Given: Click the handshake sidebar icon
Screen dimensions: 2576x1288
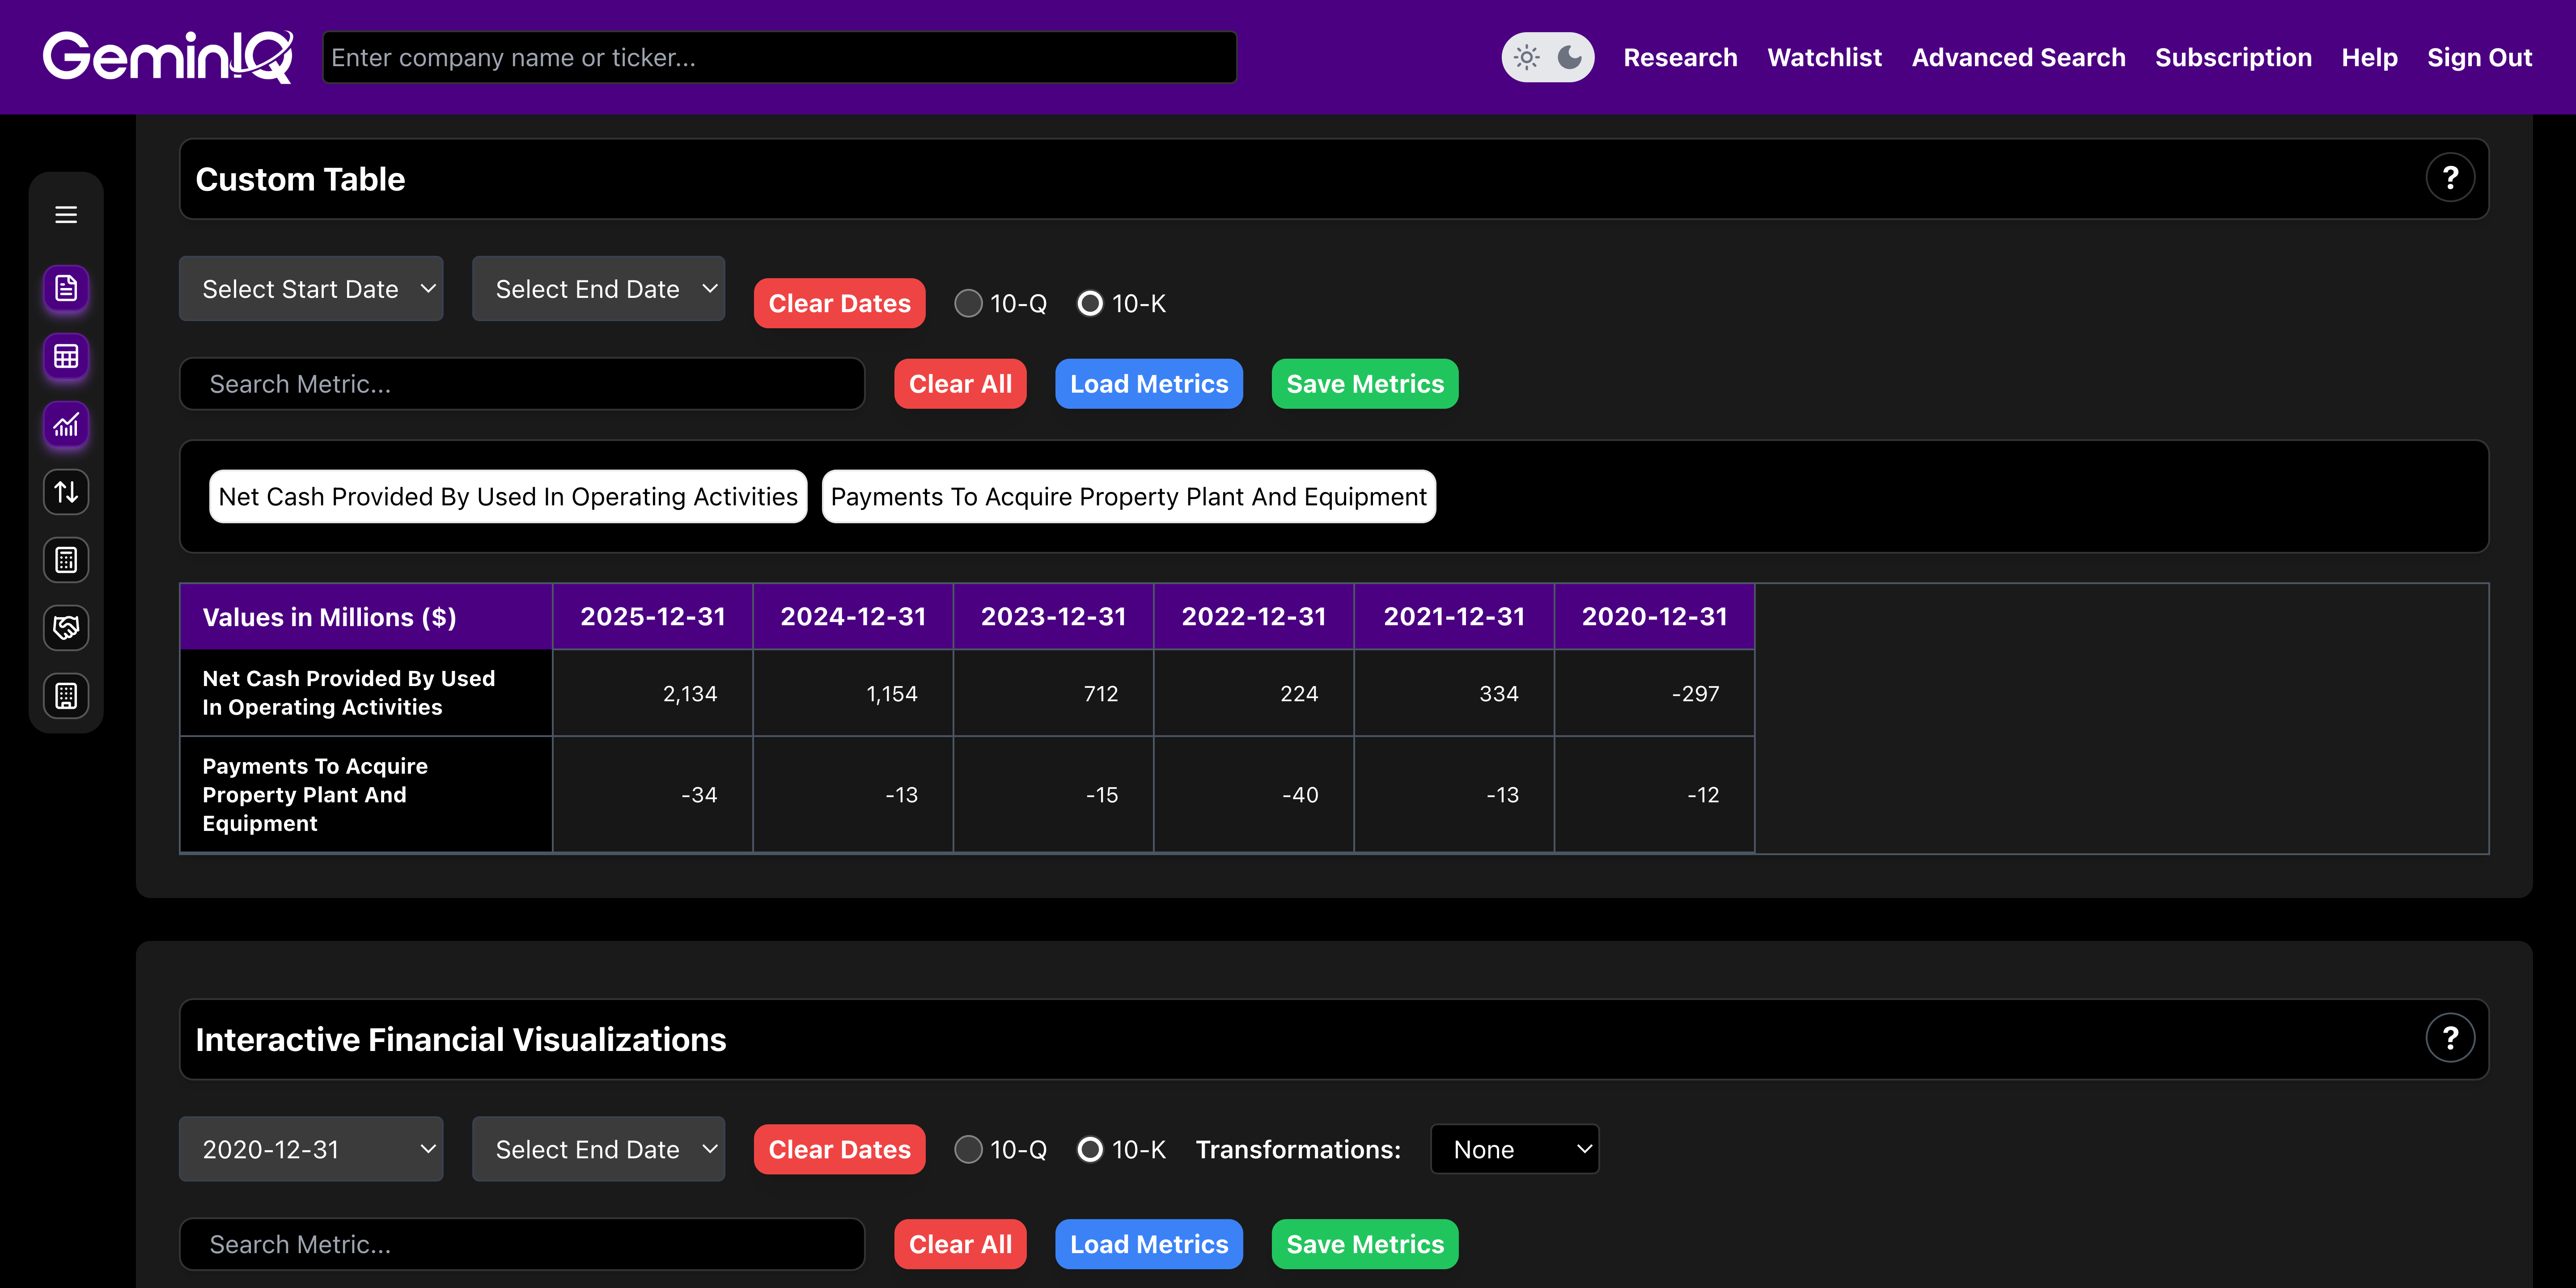Looking at the screenshot, I should tap(66, 628).
